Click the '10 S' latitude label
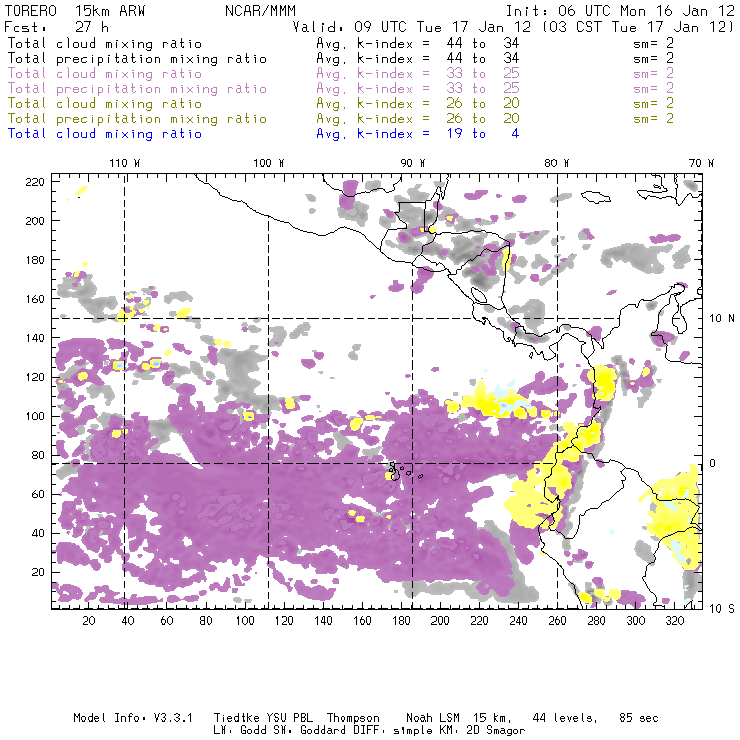 coord(722,609)
